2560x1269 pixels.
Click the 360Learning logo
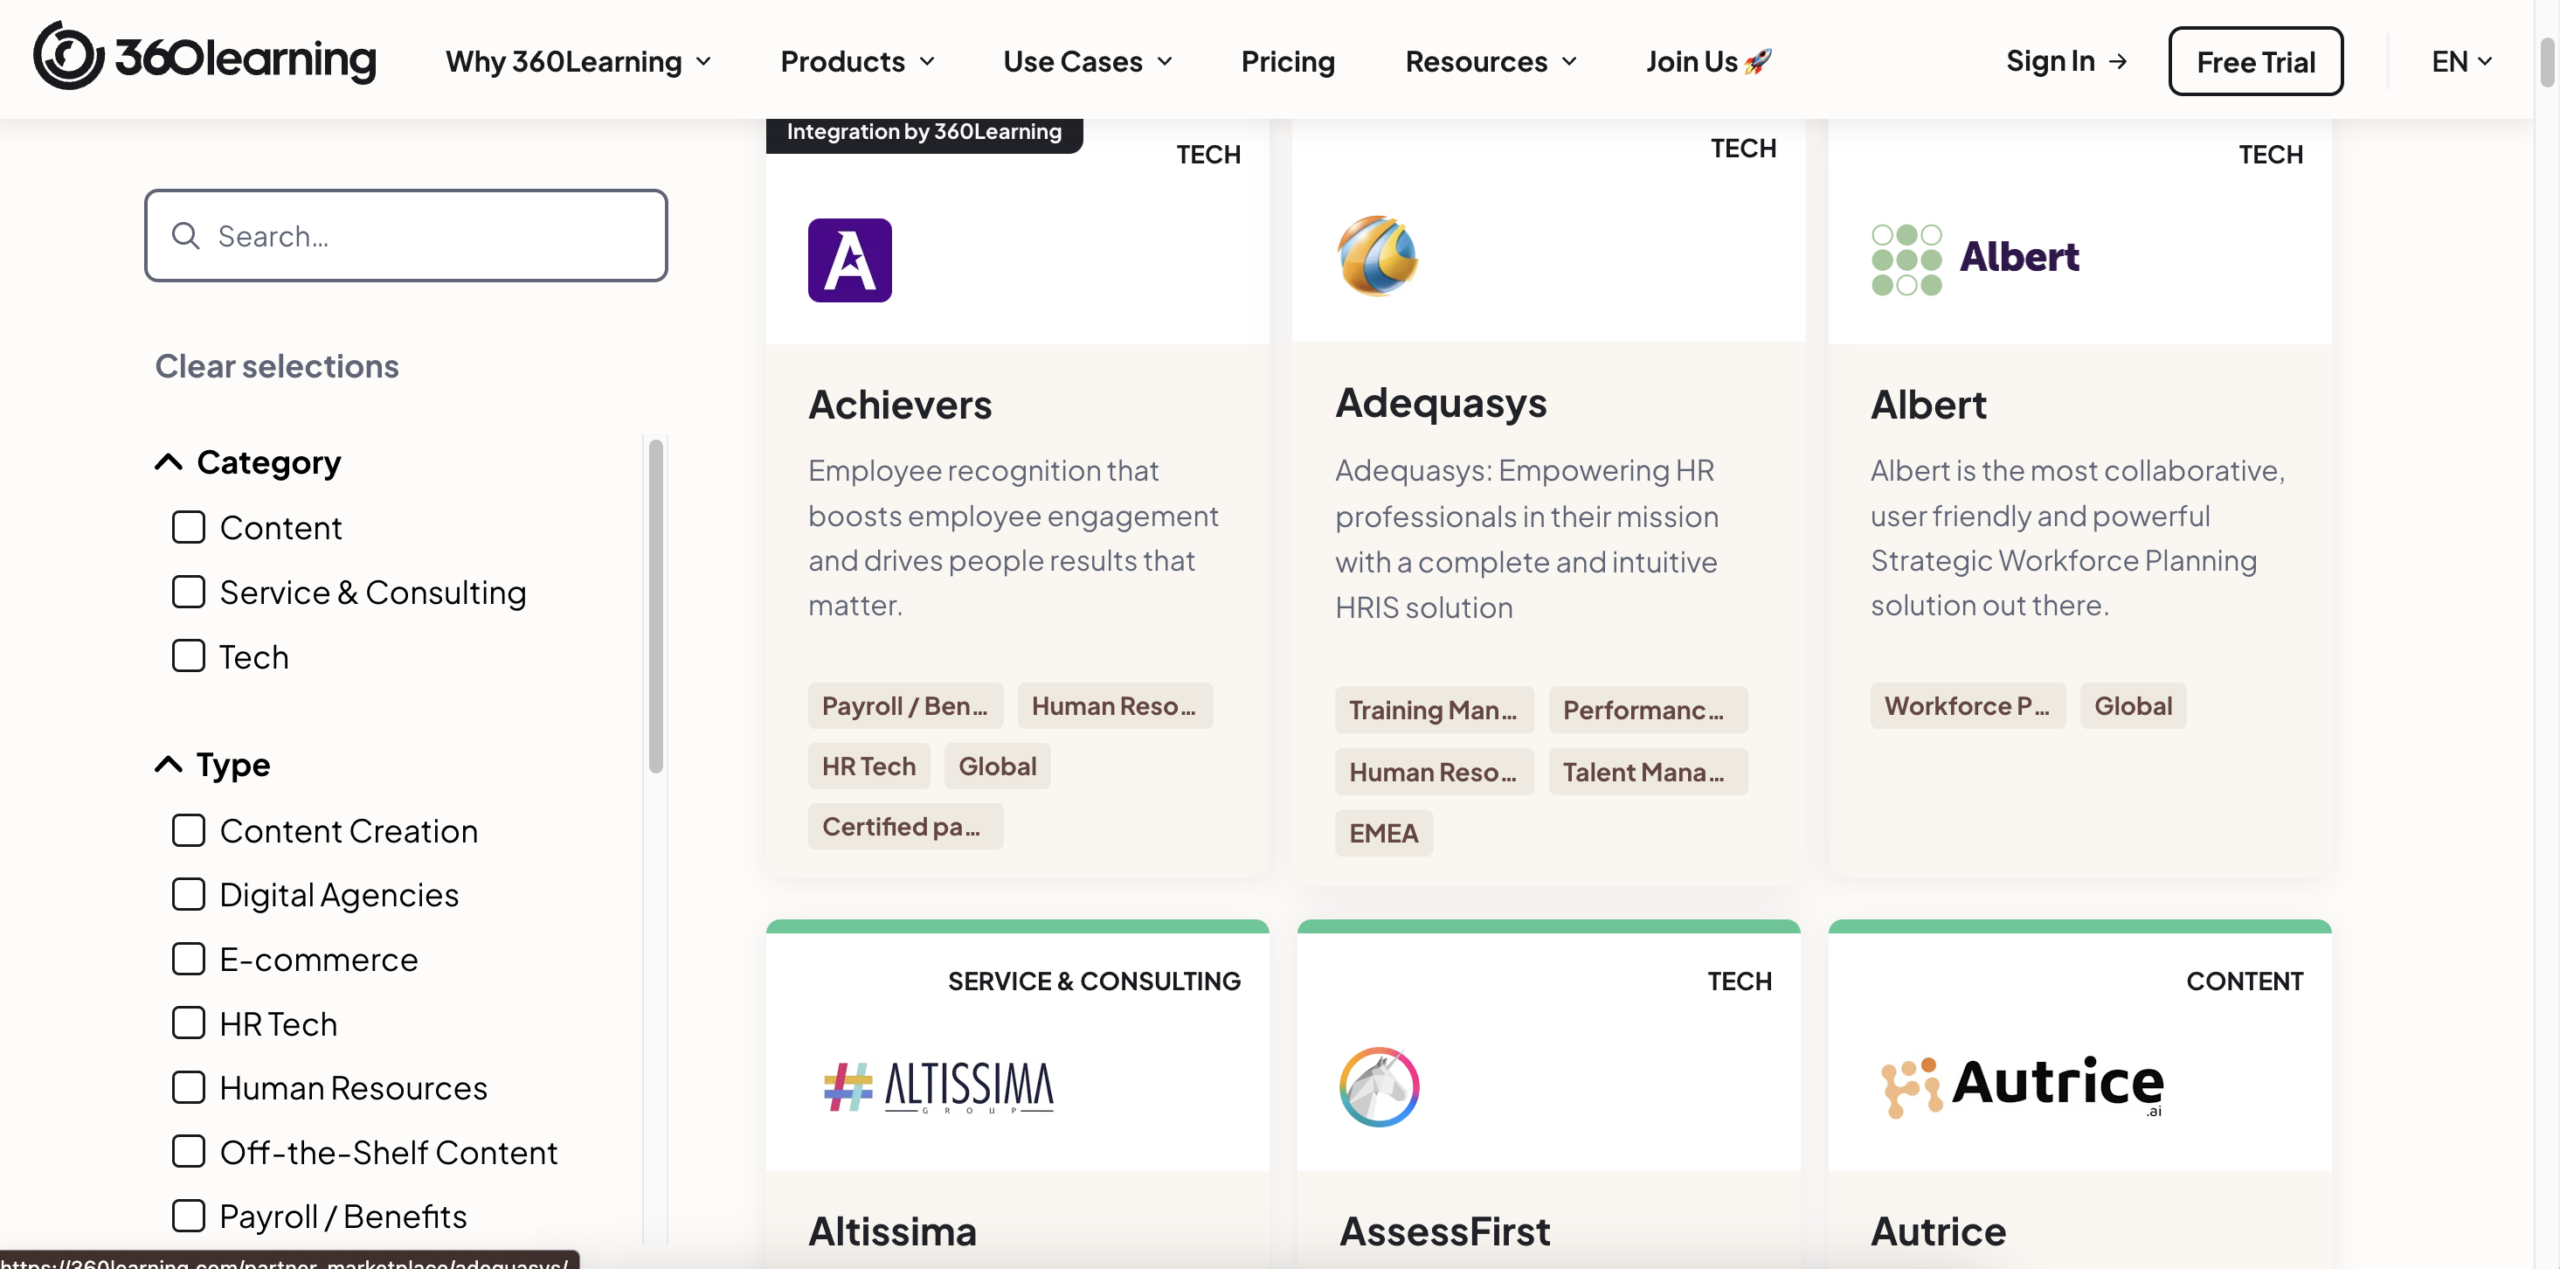[205, 57]
